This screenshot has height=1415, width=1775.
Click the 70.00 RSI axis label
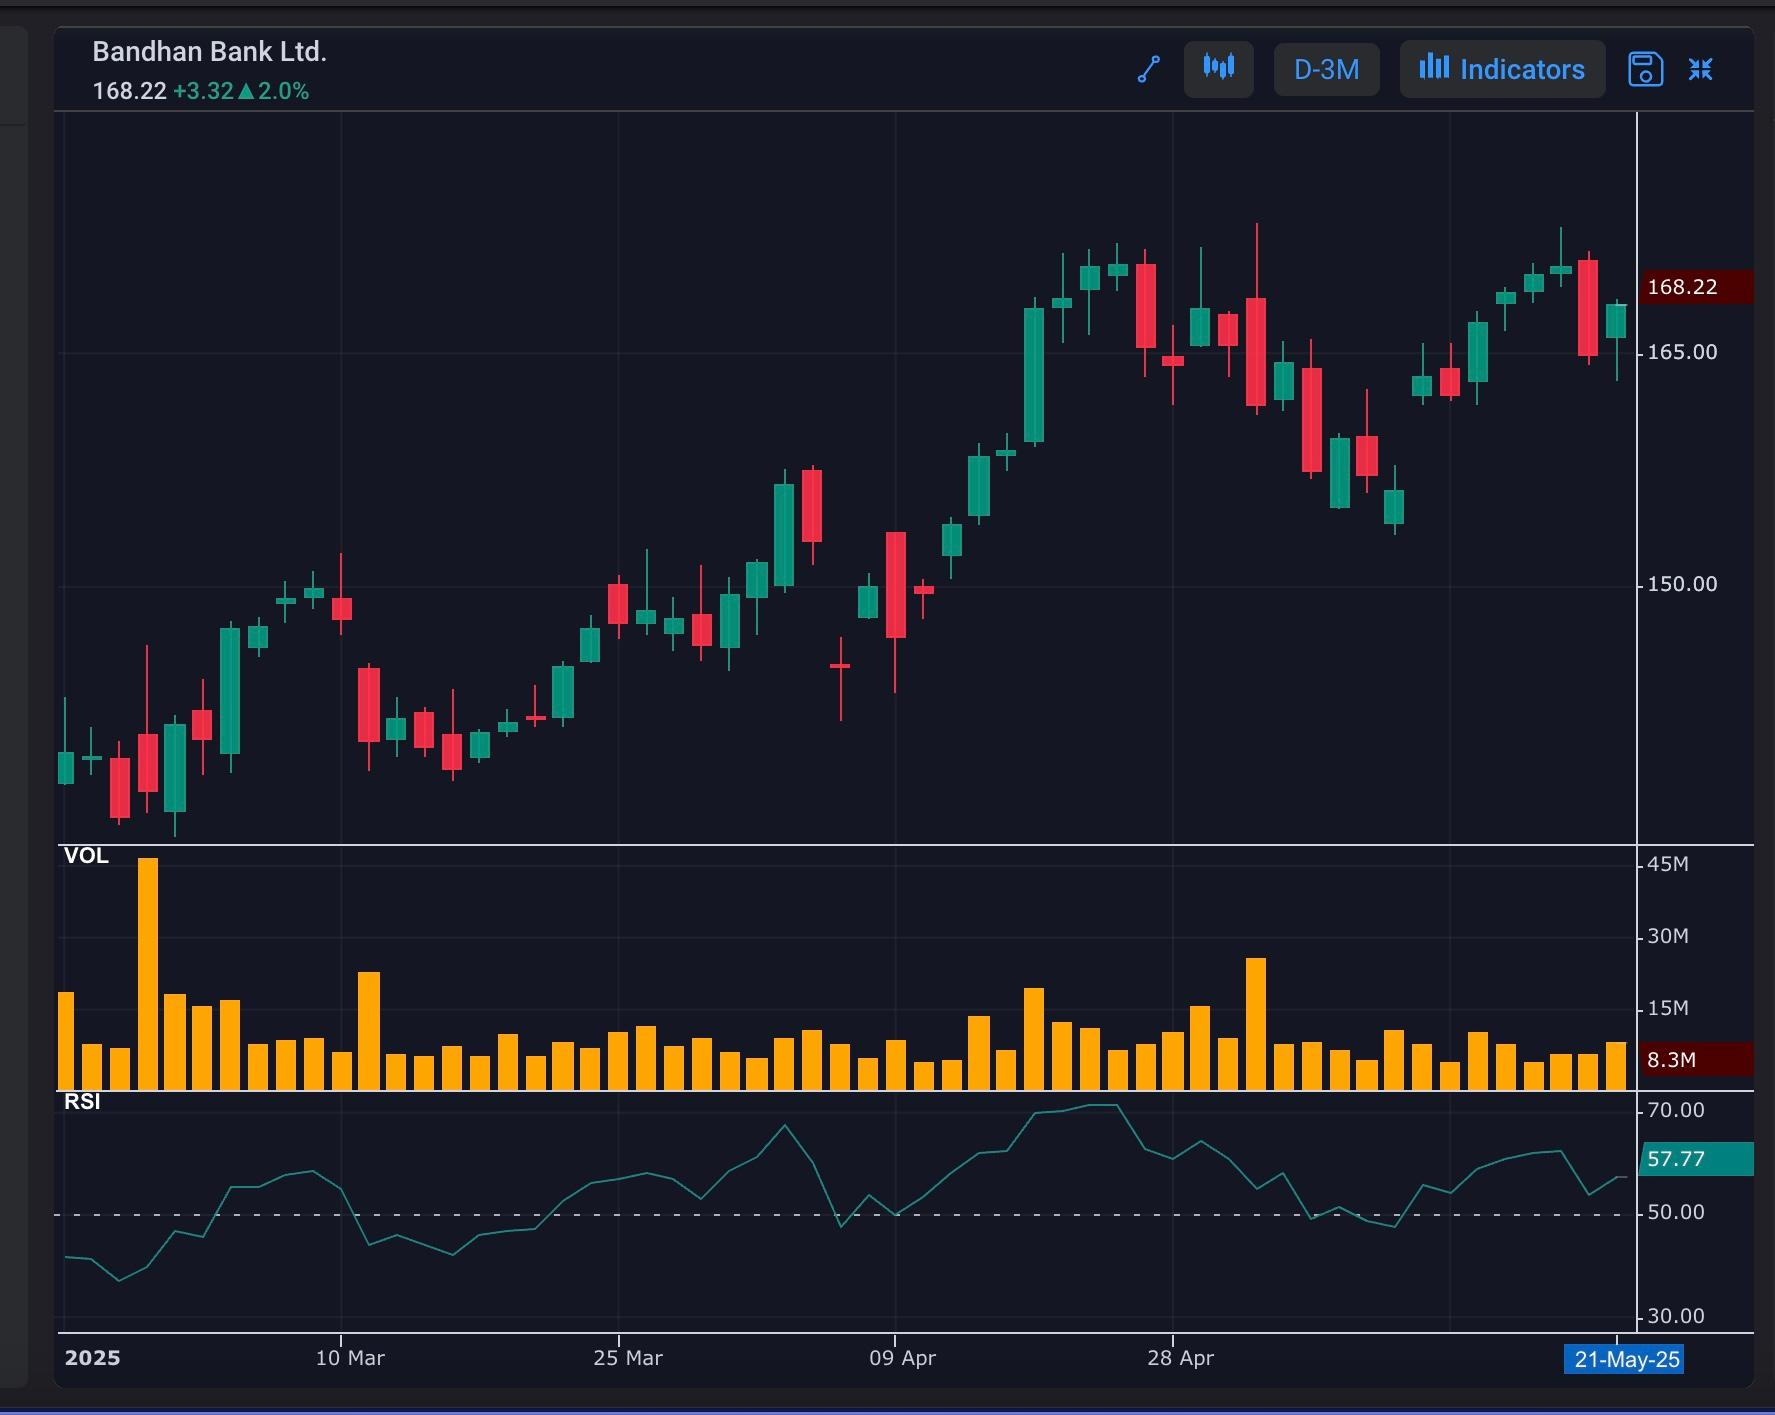pos(1676,1110)
